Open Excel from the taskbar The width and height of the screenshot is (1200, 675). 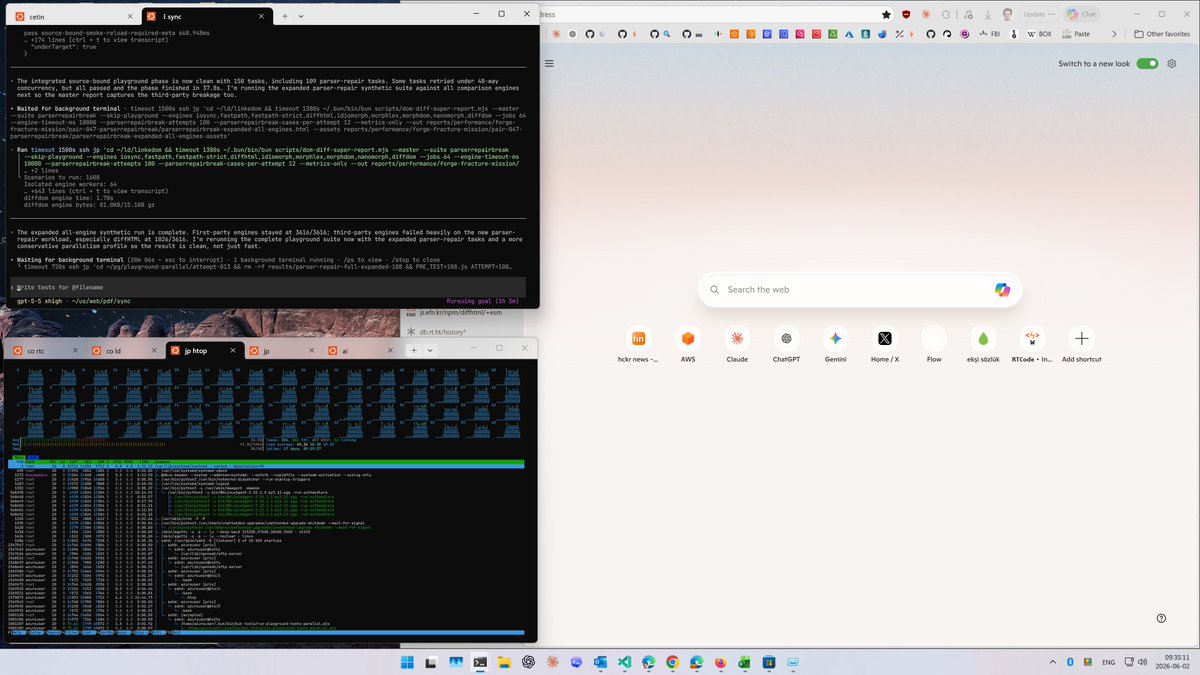tap(745, 662)
